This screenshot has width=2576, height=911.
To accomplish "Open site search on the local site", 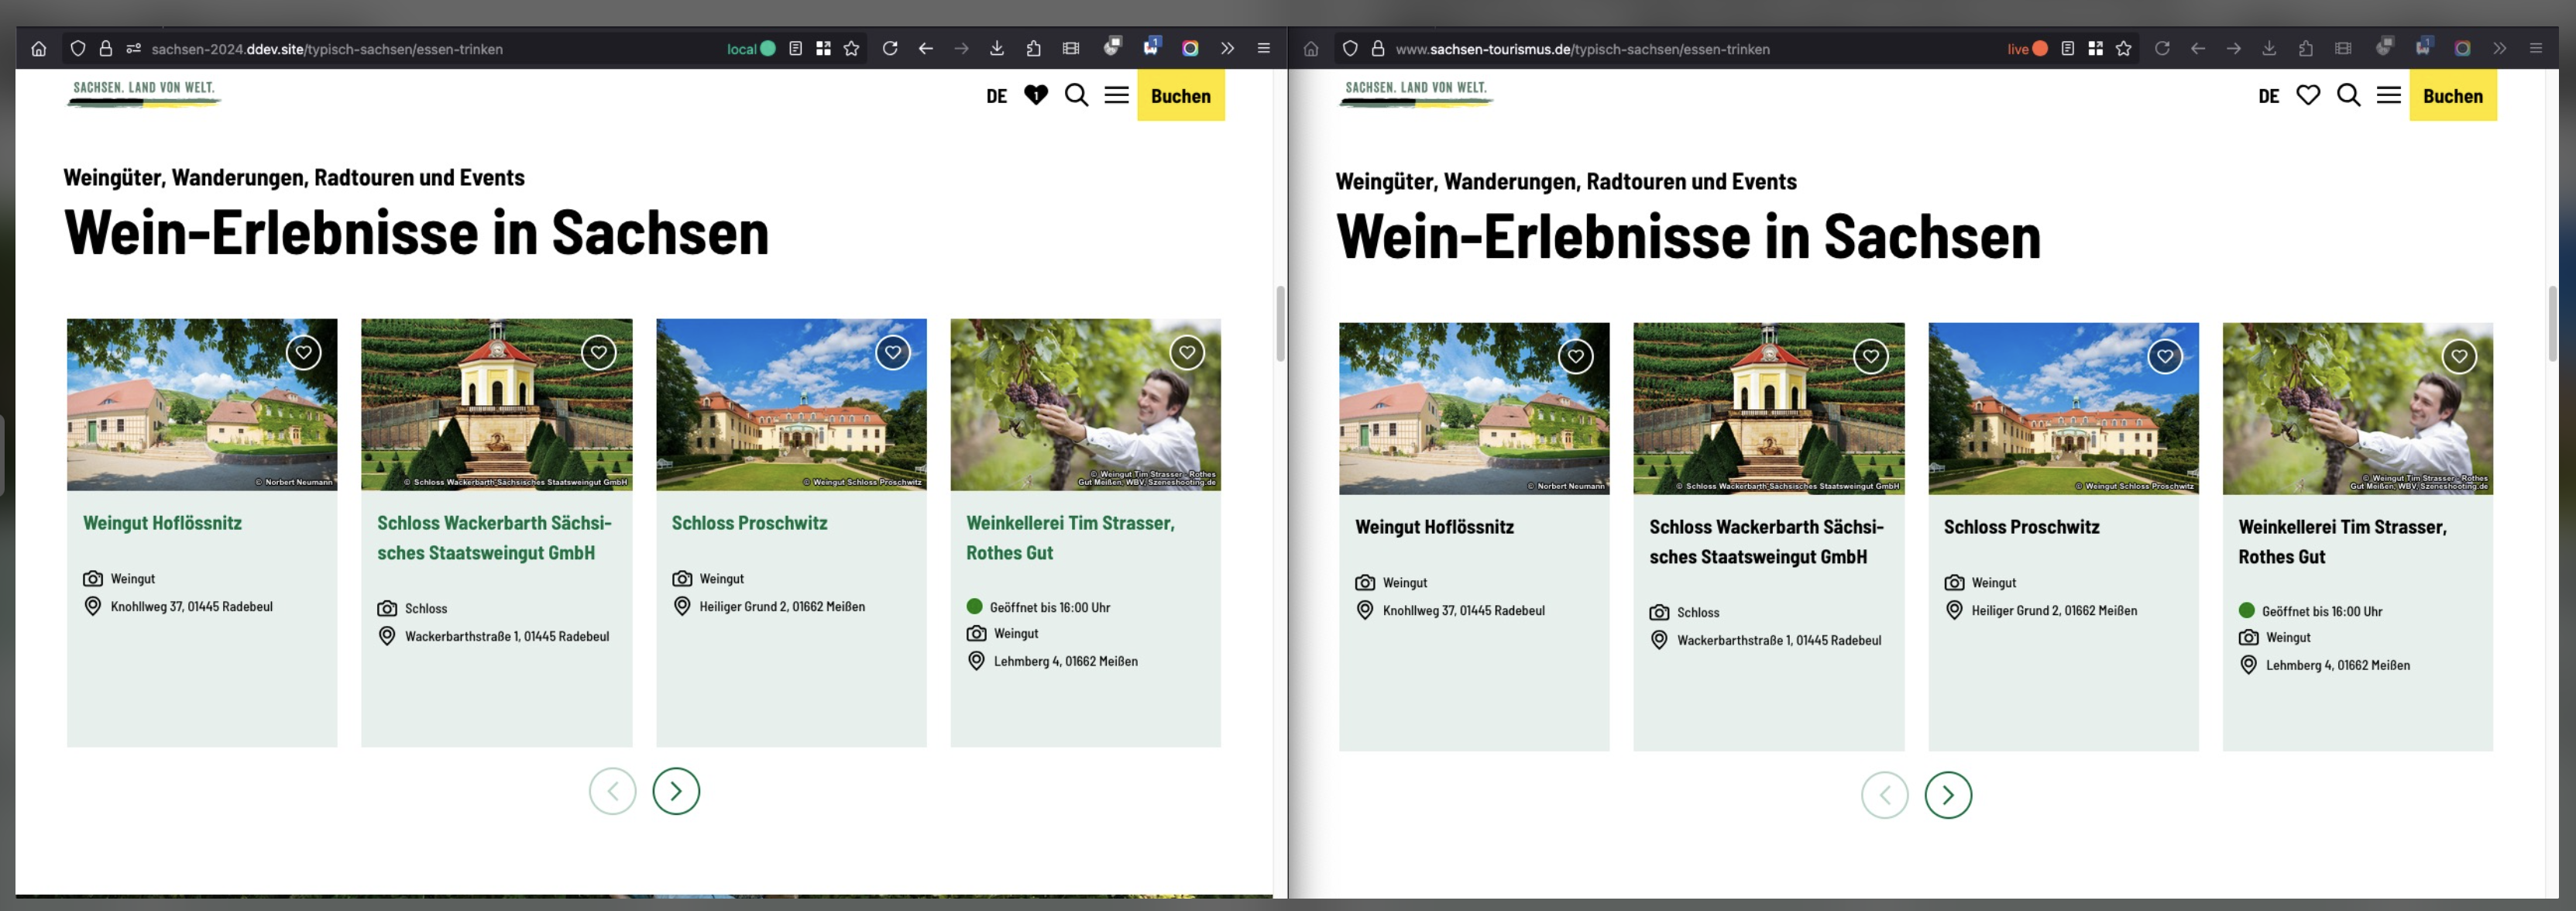I will 1077,95.
